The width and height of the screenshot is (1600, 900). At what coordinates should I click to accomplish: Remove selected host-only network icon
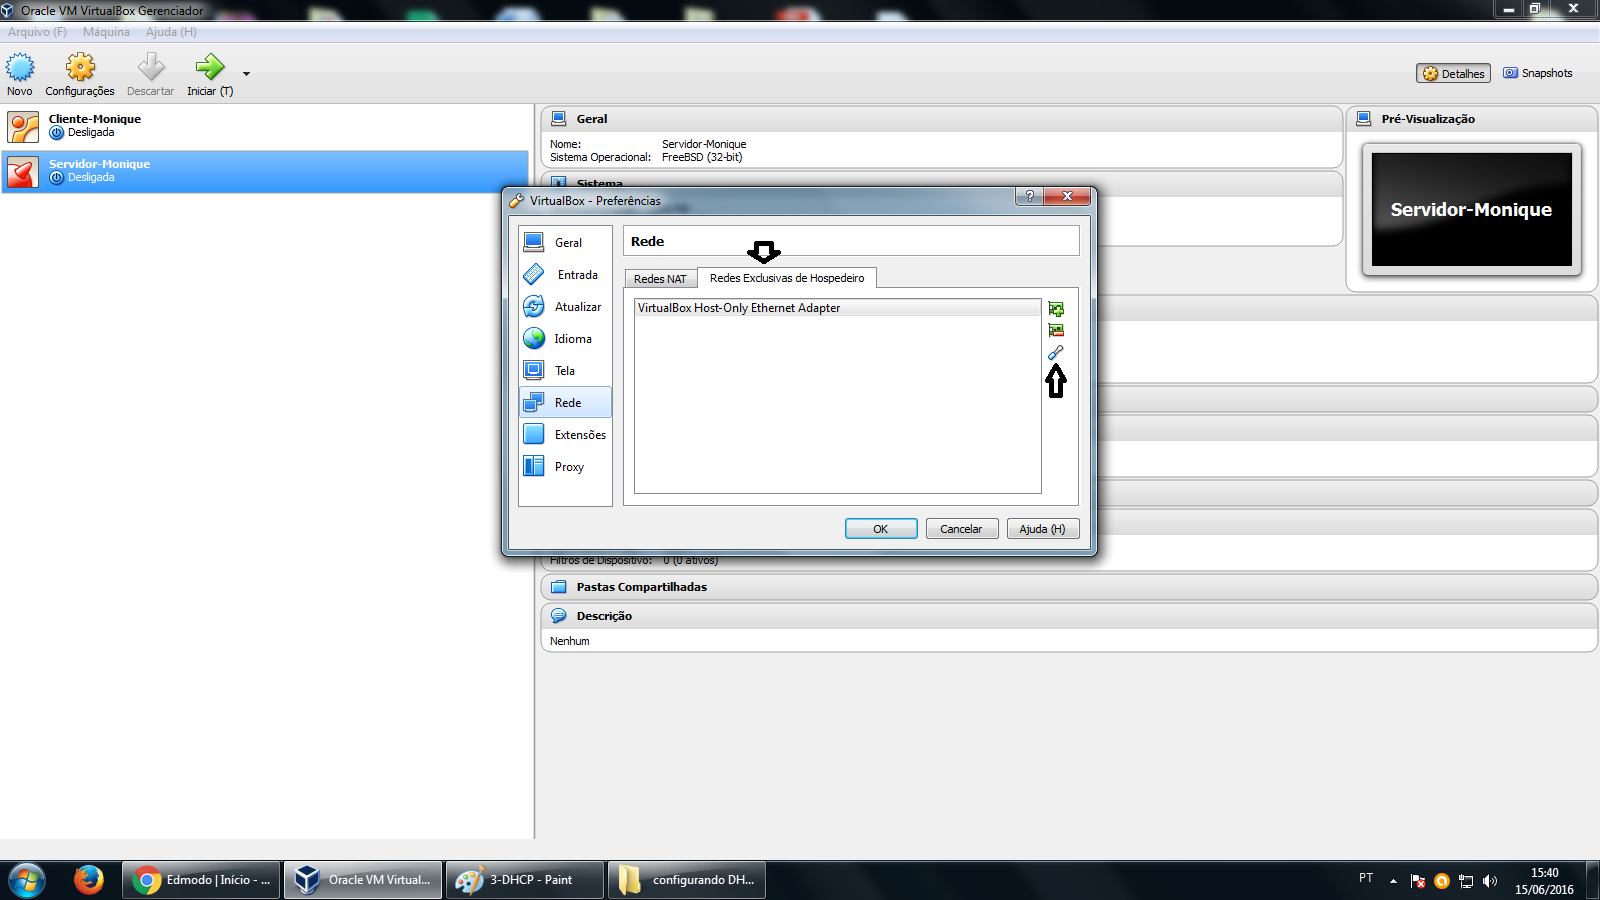[1056, 330]
